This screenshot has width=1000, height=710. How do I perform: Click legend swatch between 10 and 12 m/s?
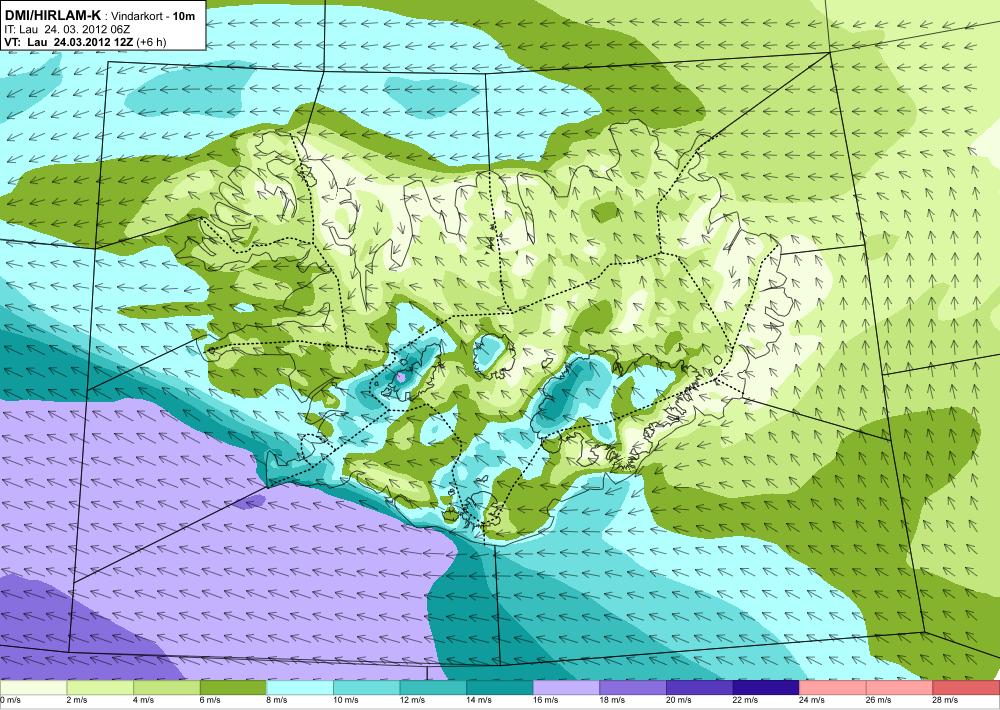click(x=366, y=688)
